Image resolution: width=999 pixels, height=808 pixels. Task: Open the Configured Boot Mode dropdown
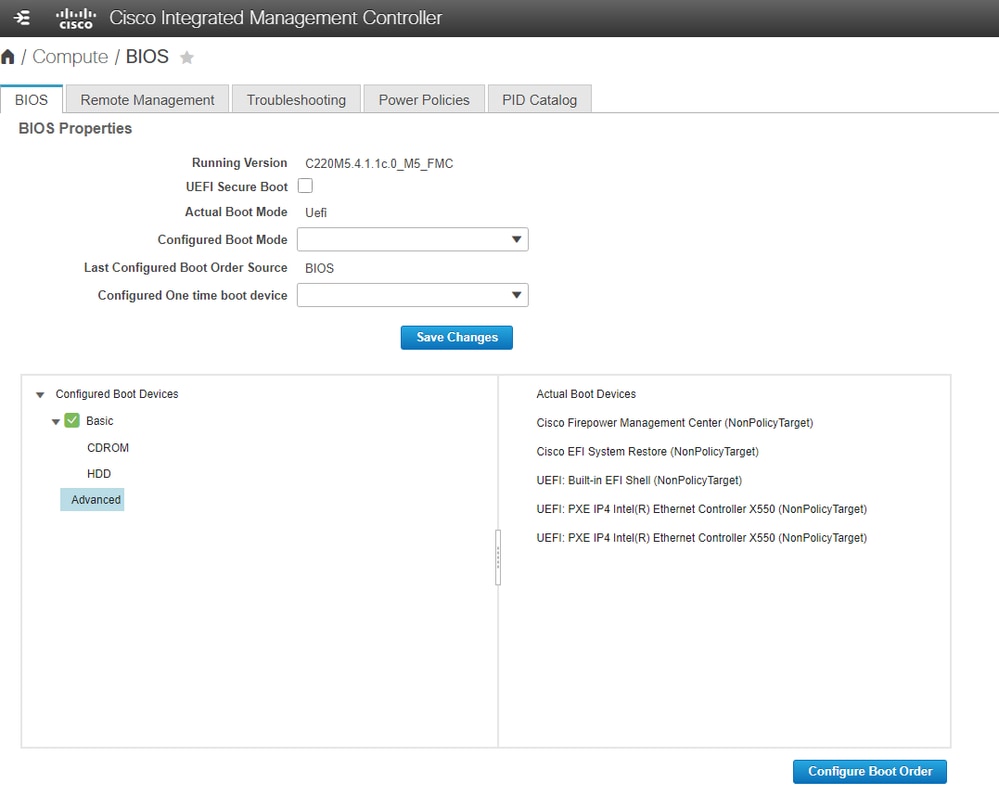412,240
